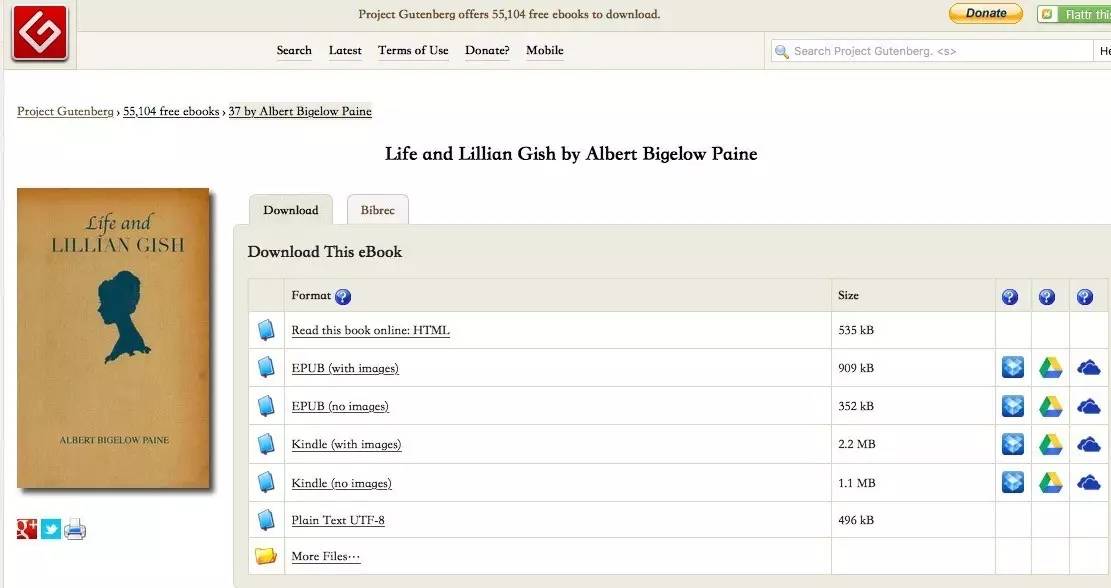Open Plain Text UTF-8 link

[x=338, y=520]
